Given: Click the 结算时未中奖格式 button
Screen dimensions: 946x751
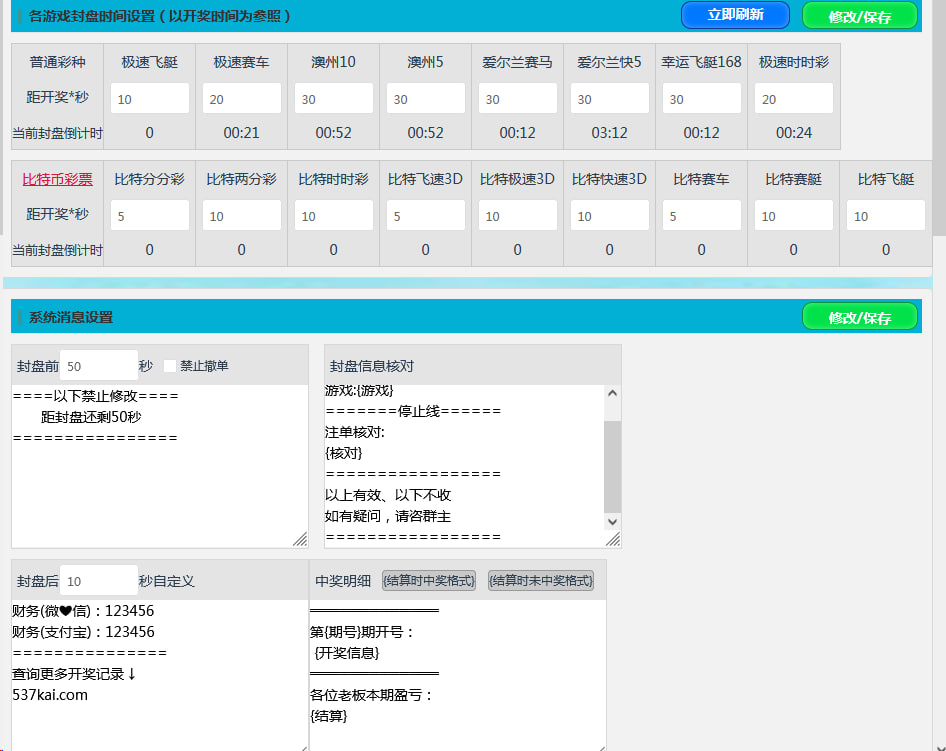Looking at the screenshot, I should tap(540, 580).
